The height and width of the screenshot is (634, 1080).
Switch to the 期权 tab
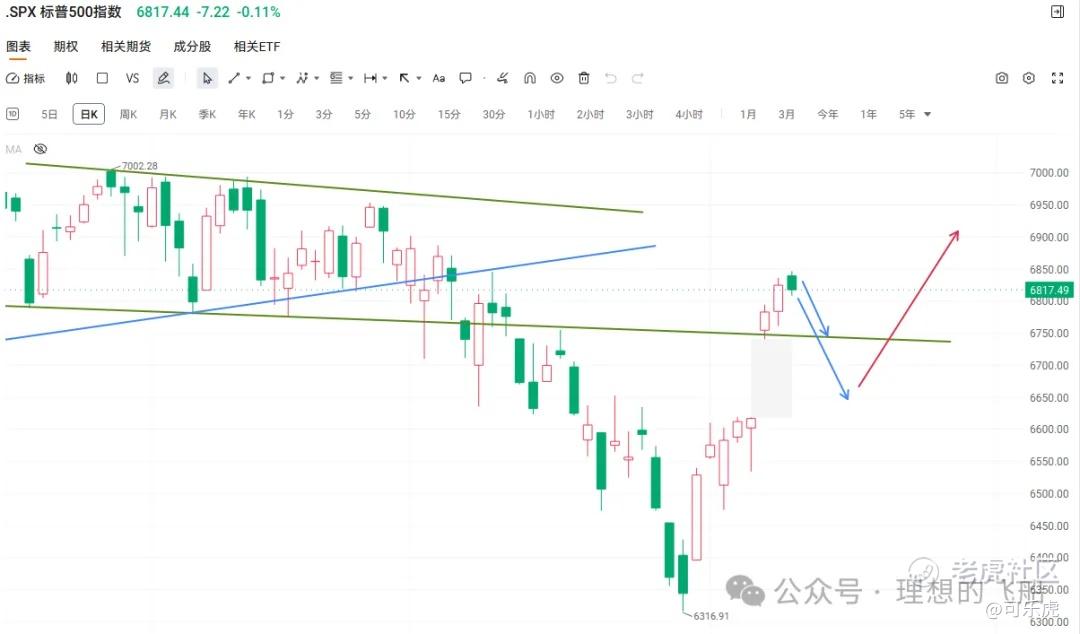[x=66, y=46]
